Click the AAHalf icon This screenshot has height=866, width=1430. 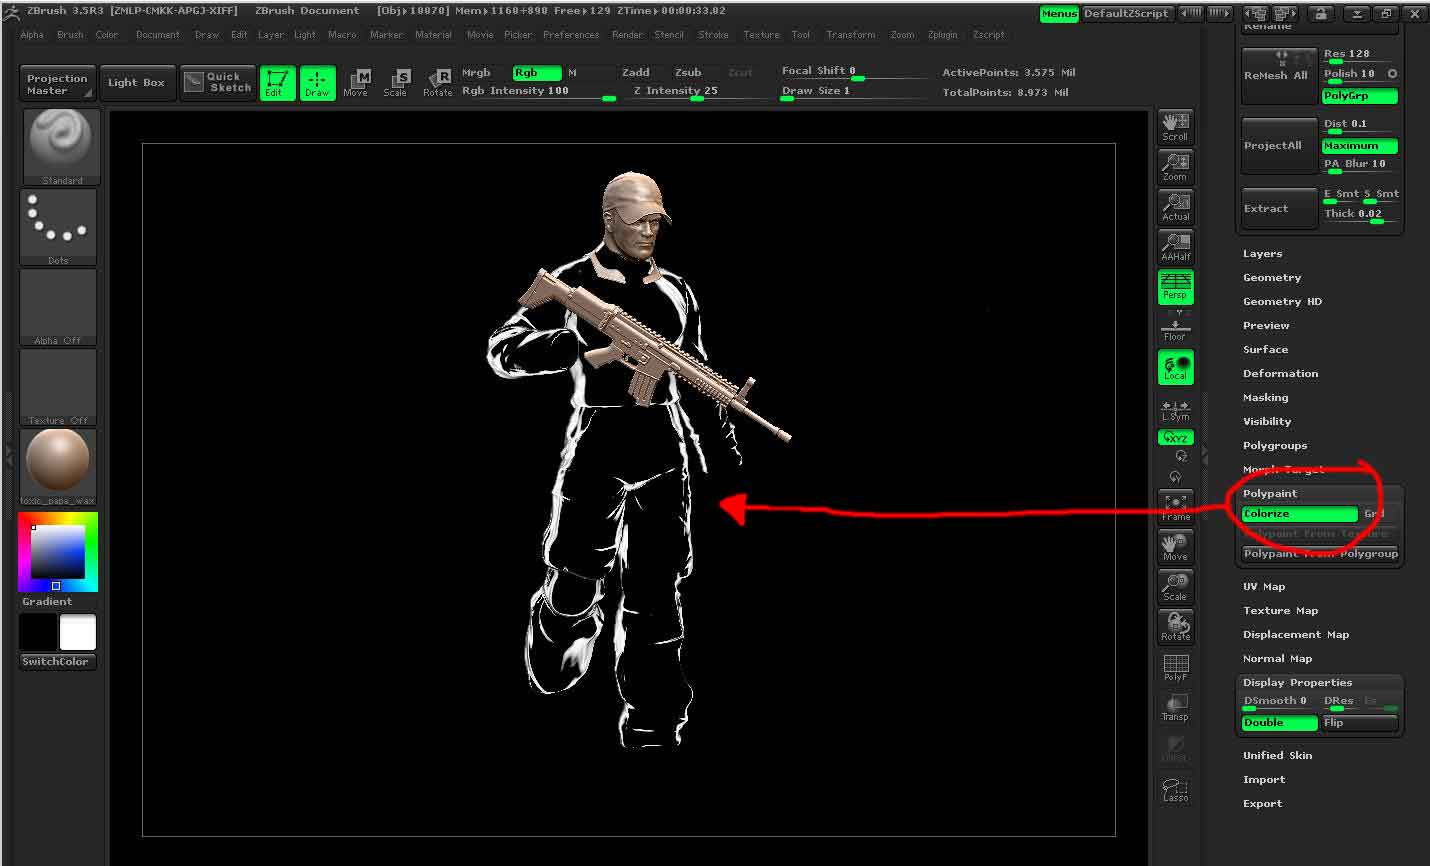1176,247
